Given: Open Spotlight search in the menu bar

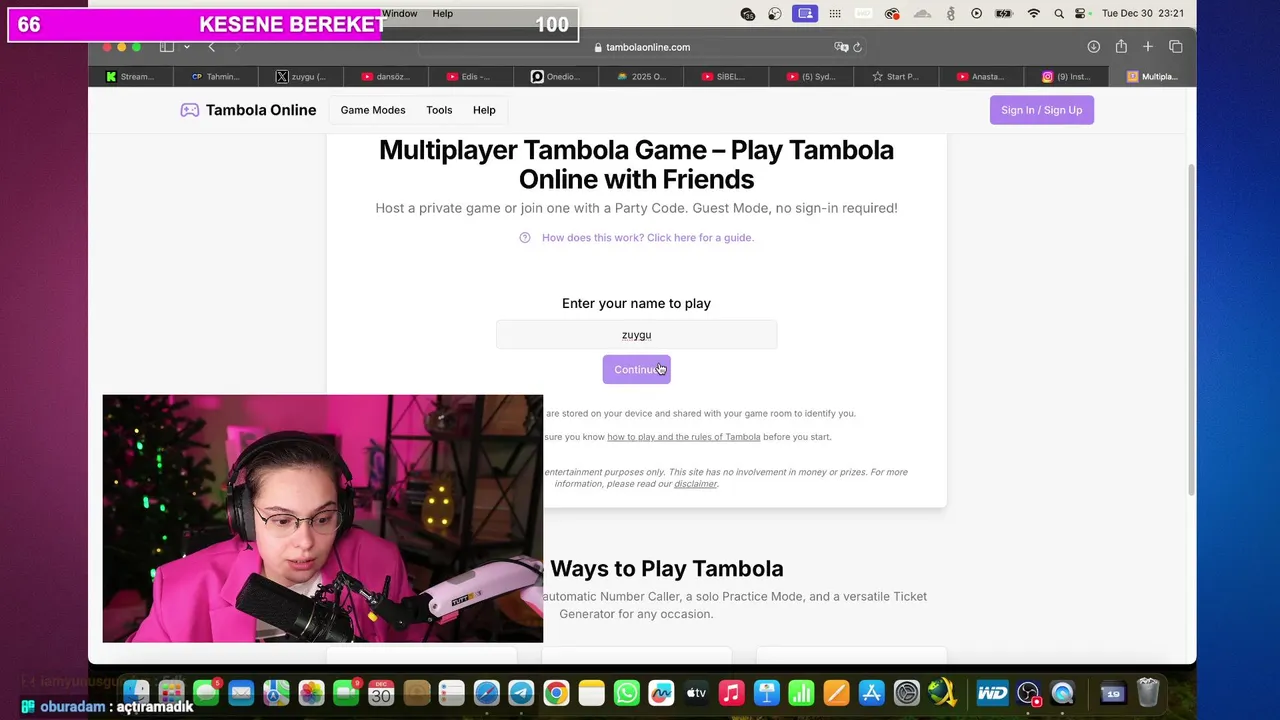Looking at the screenshot, I should tap(1059, 13).
